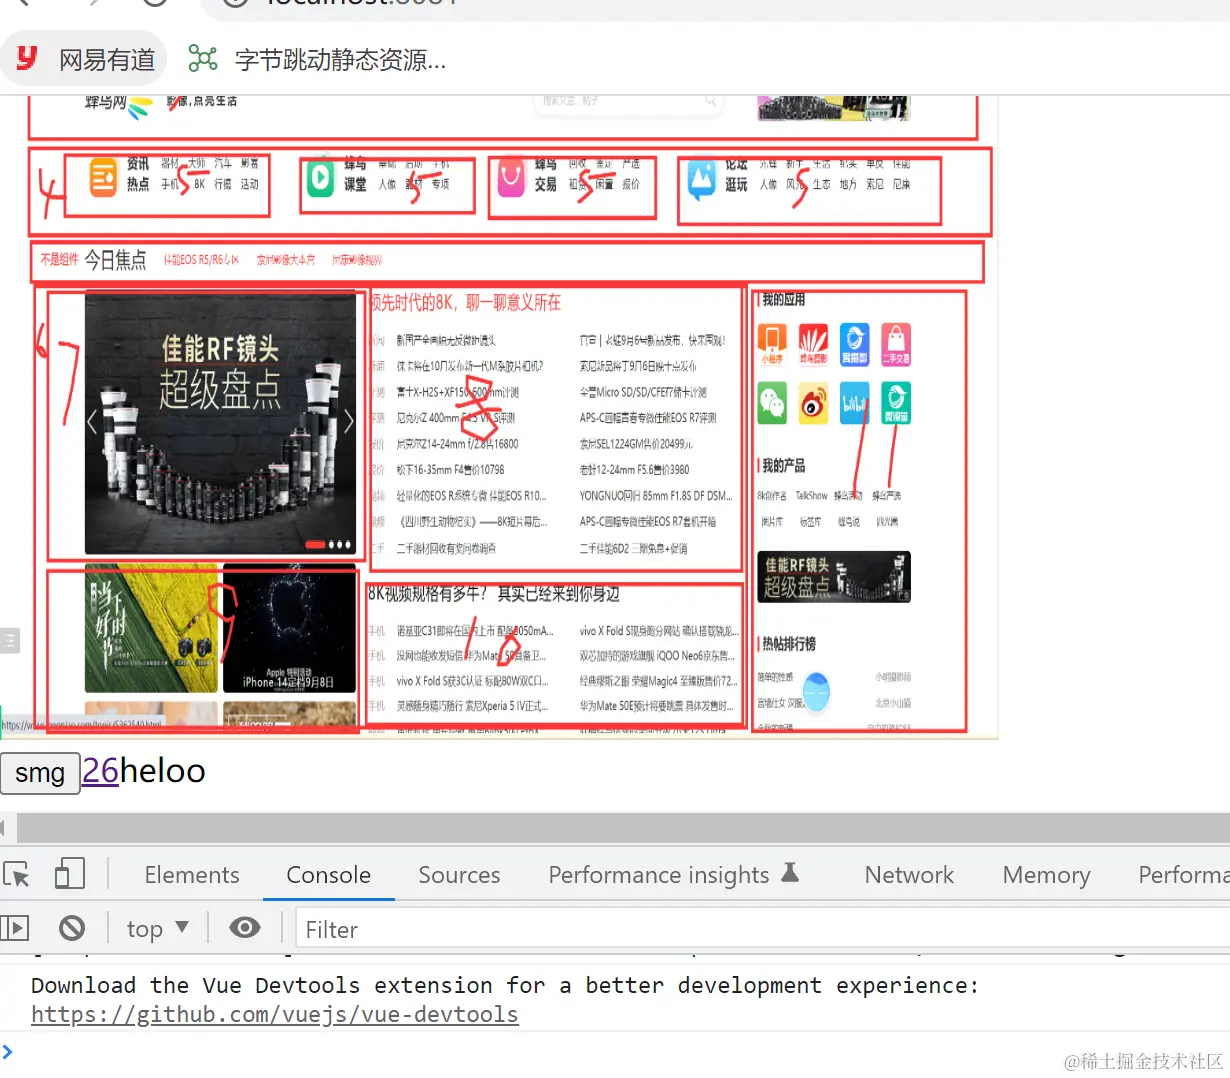Clear the console with the block icon
Image resolution: width=1230 pixels, height=1078 pixels.
point(72,929)
